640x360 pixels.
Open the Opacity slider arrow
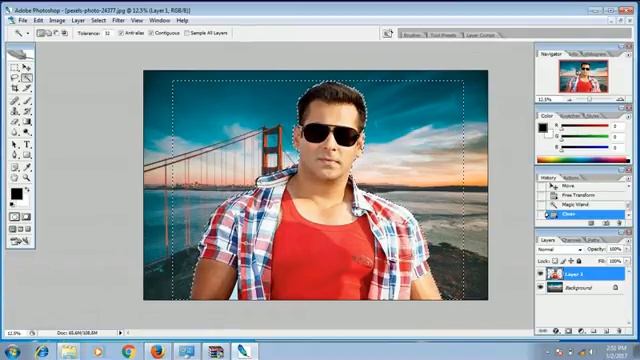(627, 249)
